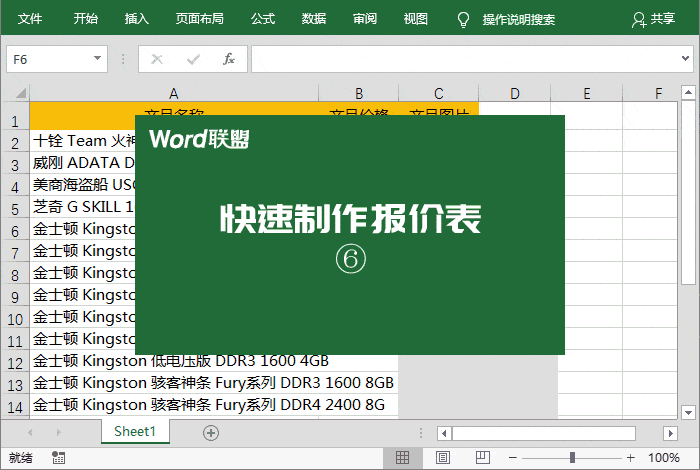
Task: Click next sheet navigation arrow
Action: tap(58, 432)
